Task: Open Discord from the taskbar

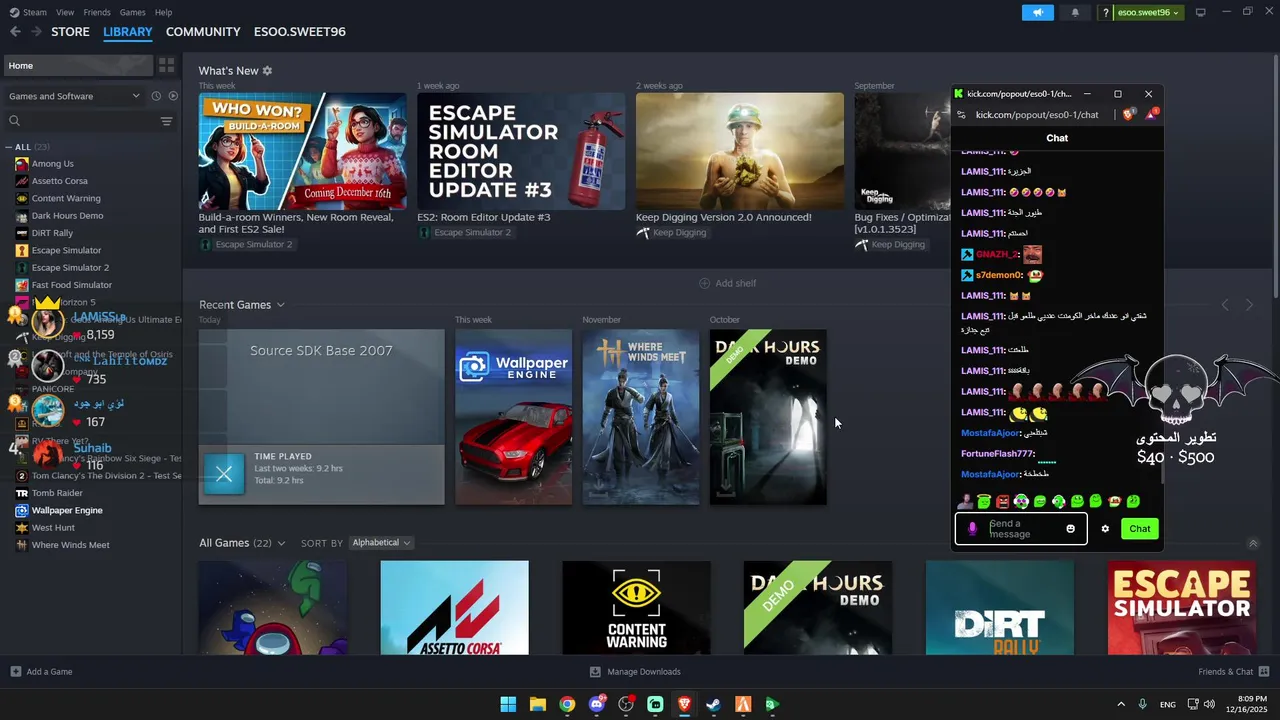Action: coord(597,704)
